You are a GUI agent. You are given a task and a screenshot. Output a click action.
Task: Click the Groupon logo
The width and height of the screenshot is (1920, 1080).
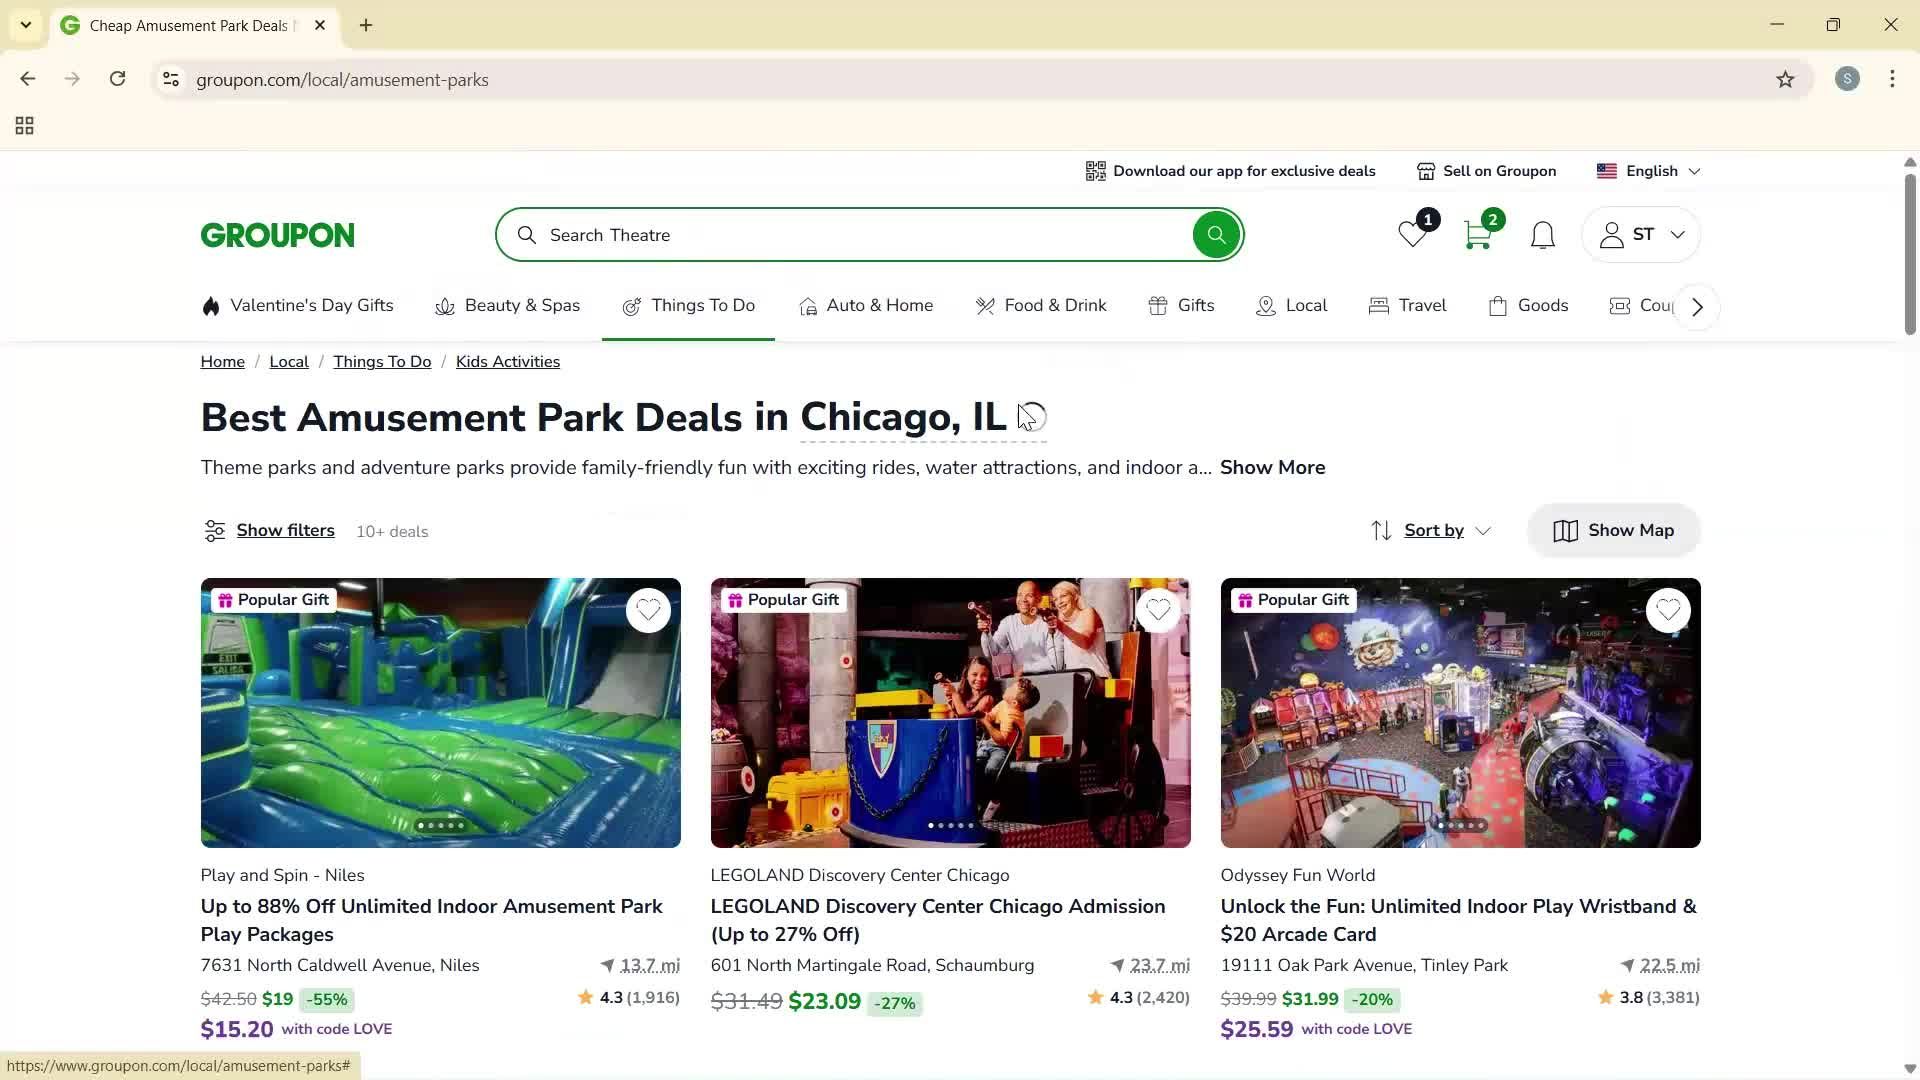(x=277, y=234)
